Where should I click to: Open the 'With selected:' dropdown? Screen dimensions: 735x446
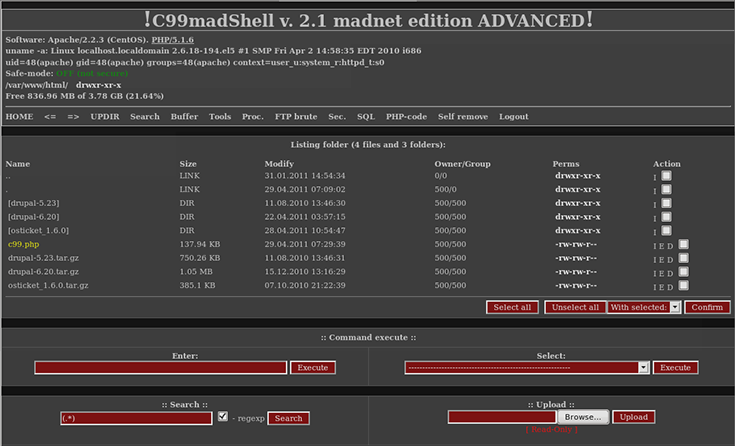point(645,307)
